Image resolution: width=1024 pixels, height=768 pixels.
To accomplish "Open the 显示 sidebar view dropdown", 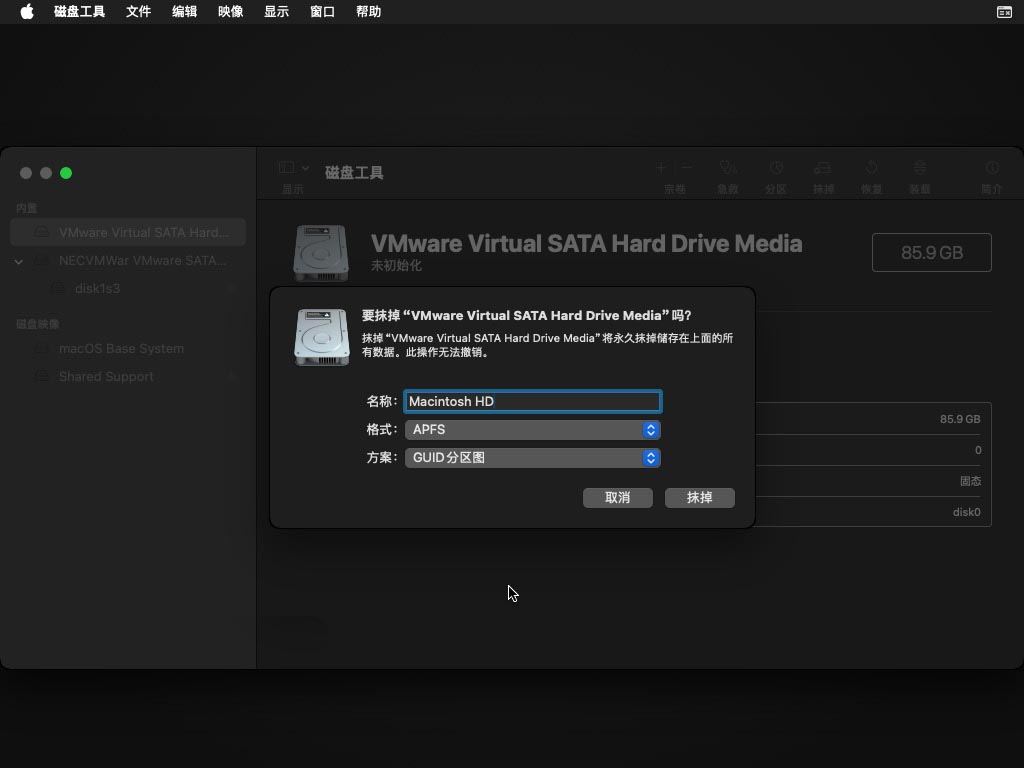I will point(294,169).
